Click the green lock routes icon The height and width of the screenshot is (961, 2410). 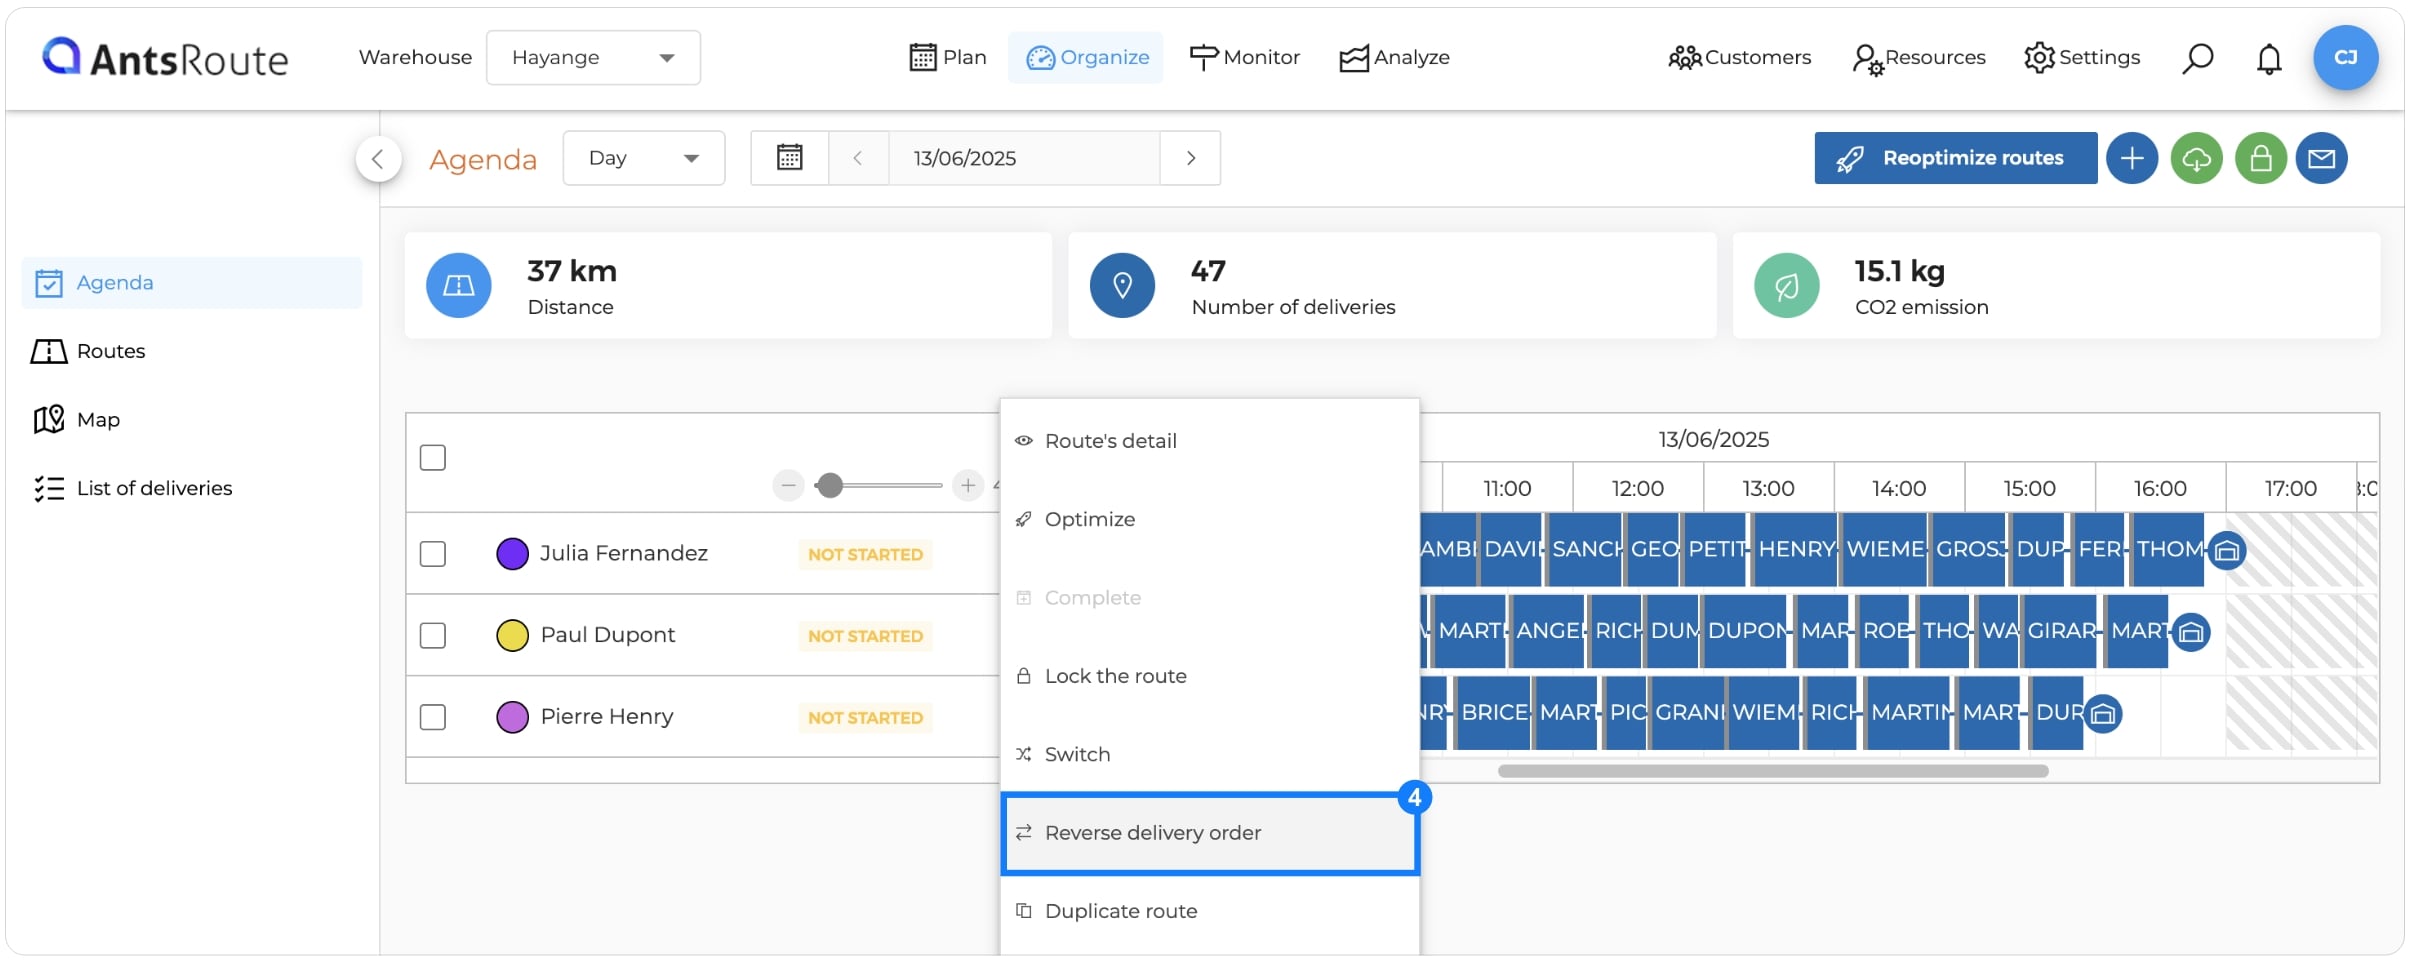(2260, 158)
